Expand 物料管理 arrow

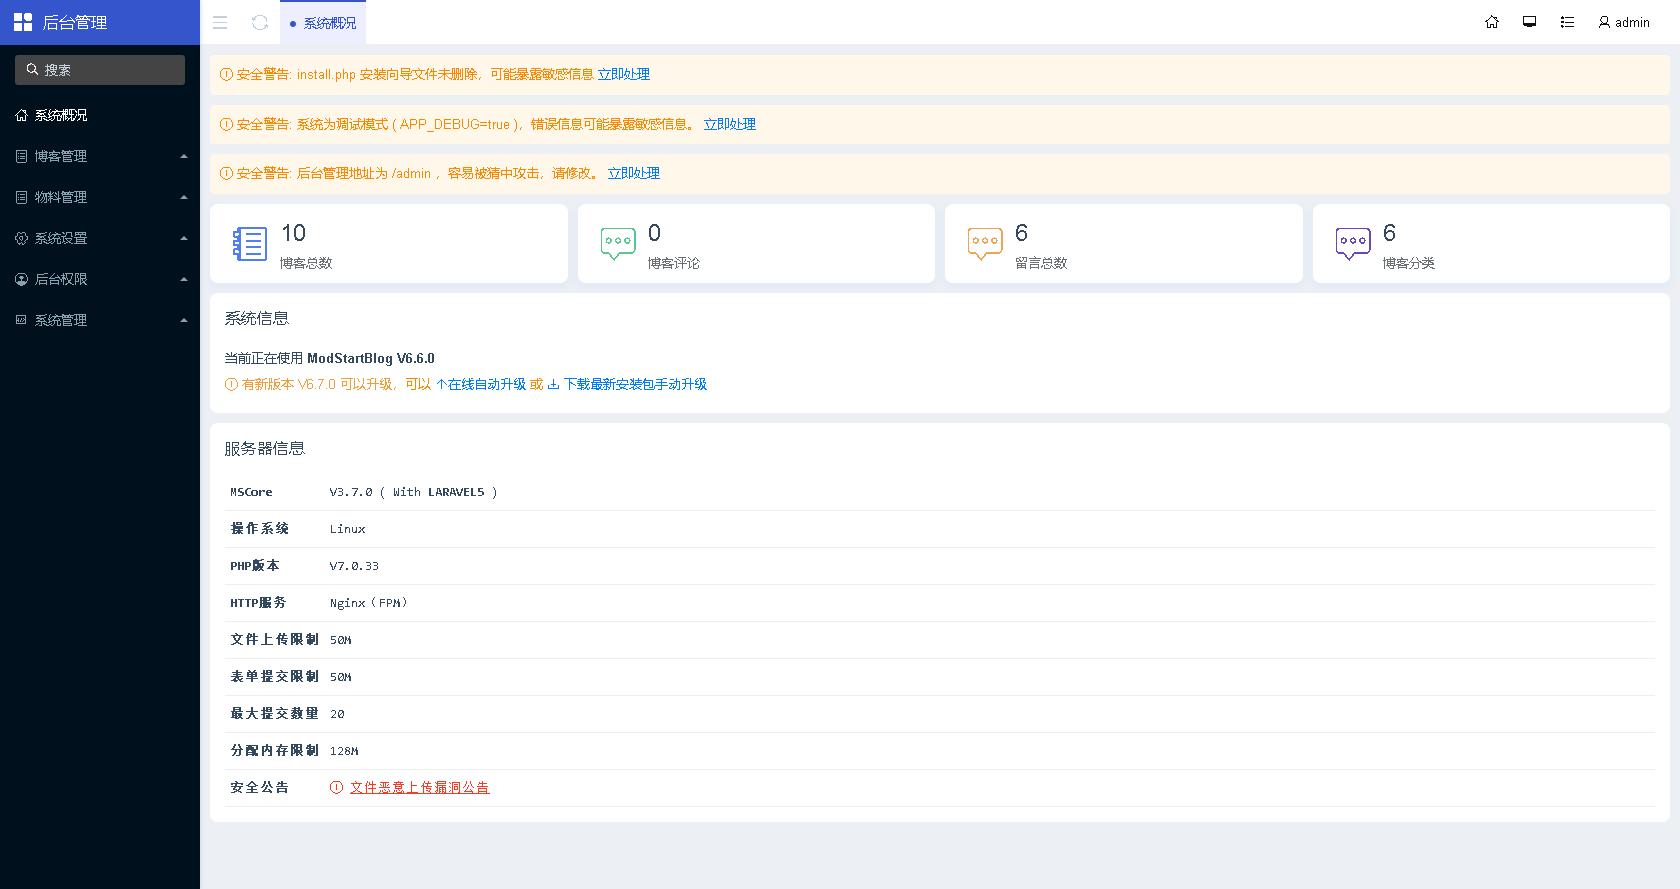coord(184,197)
